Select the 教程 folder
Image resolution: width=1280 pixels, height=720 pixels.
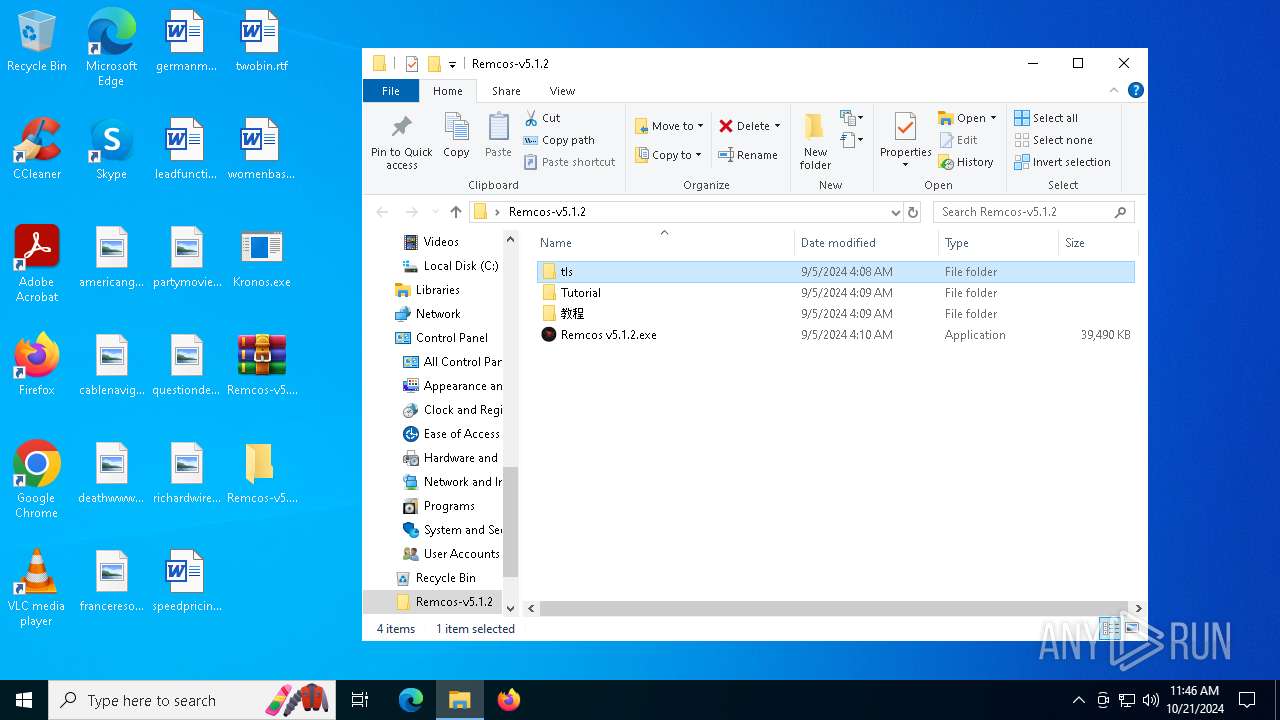click(835, 314)
